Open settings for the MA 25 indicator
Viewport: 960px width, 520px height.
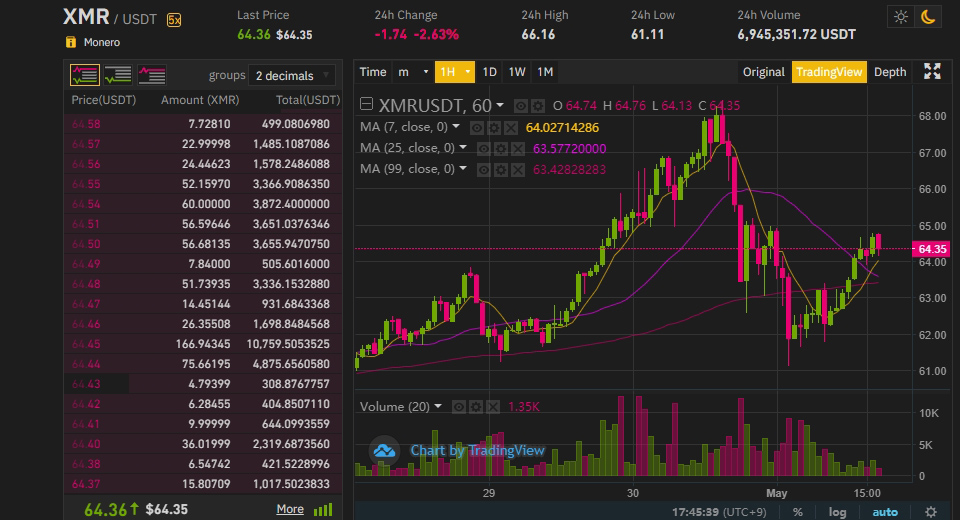click(x=501, y=149)
